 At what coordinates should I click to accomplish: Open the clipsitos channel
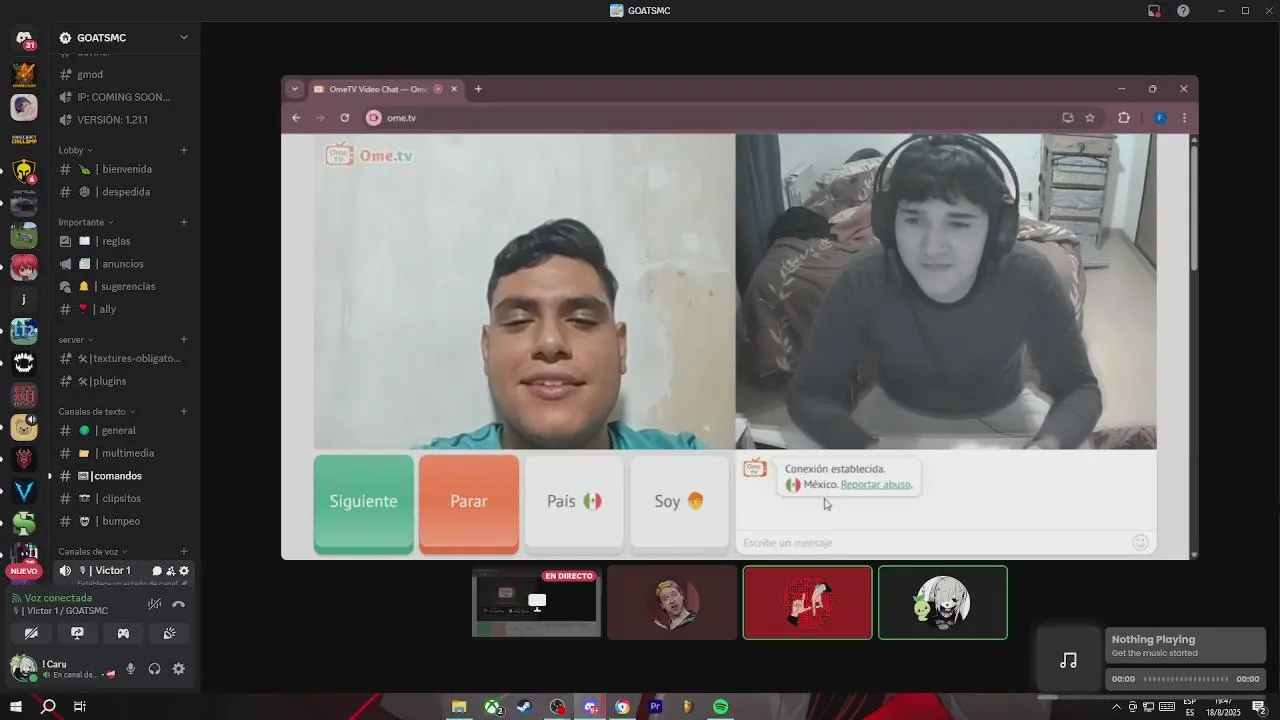pyautogui.click(x=124, y=498)
